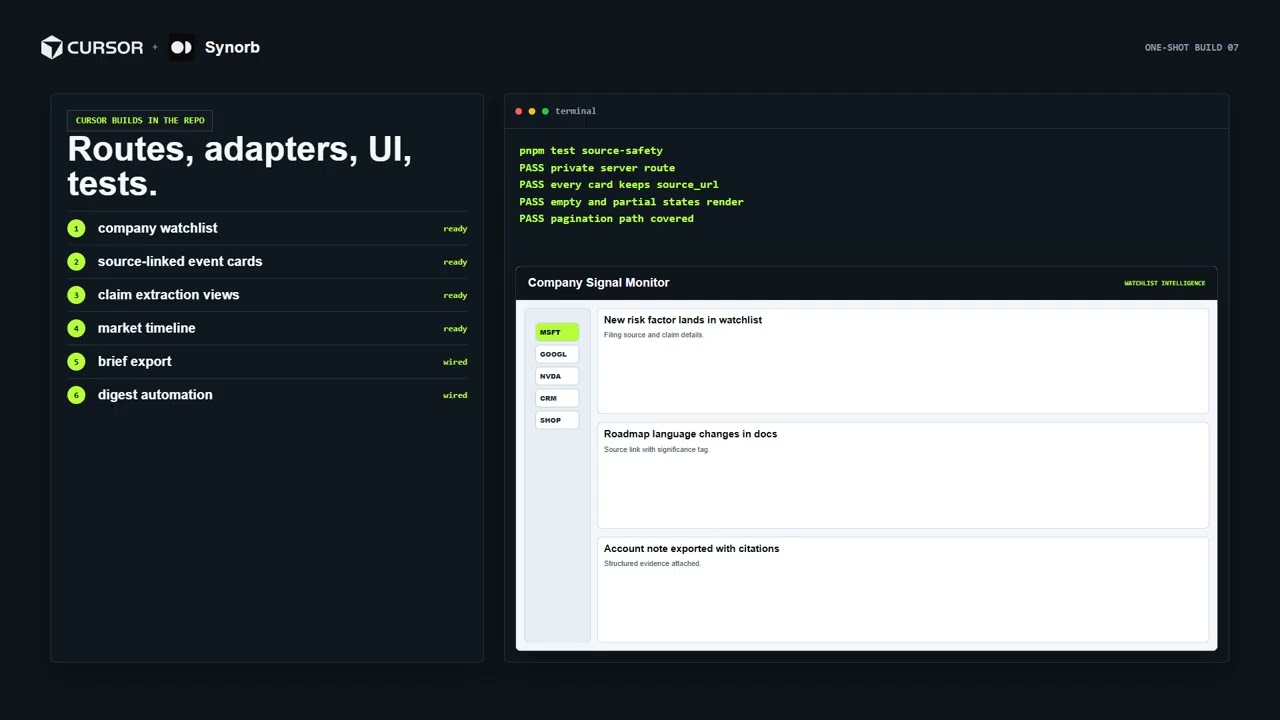Click ready status for company watchlist
This screenshot has width=1280, height=720.
[x=455, y=229]
